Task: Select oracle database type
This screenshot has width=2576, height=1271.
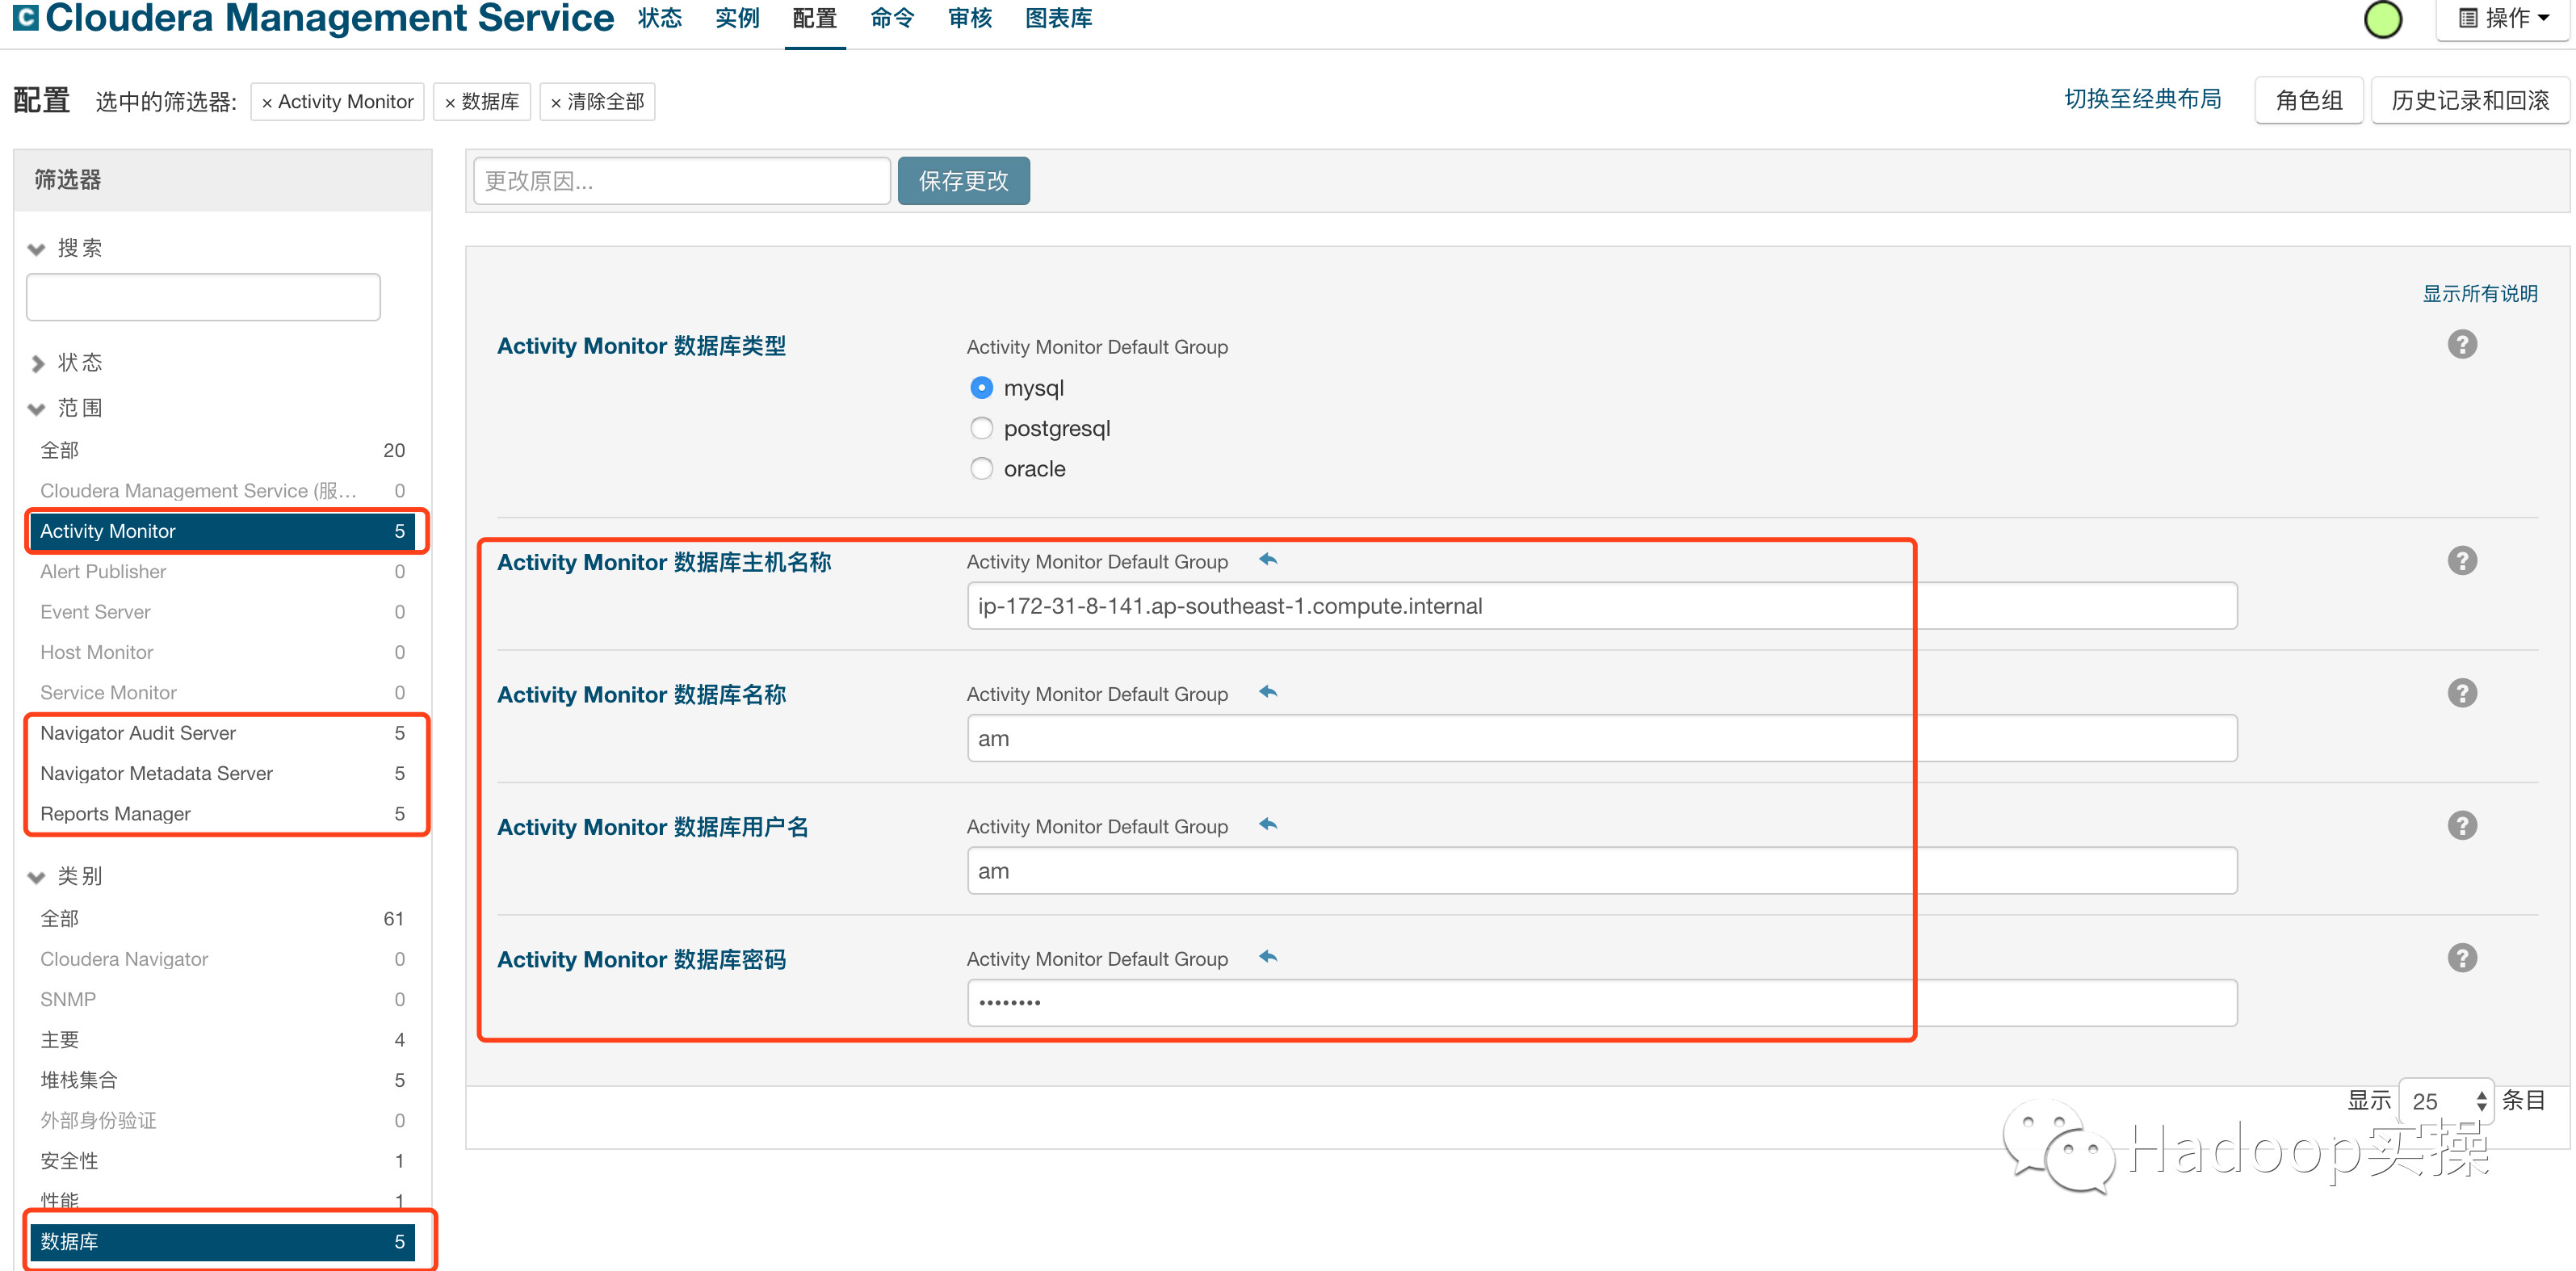Action: 982,469
